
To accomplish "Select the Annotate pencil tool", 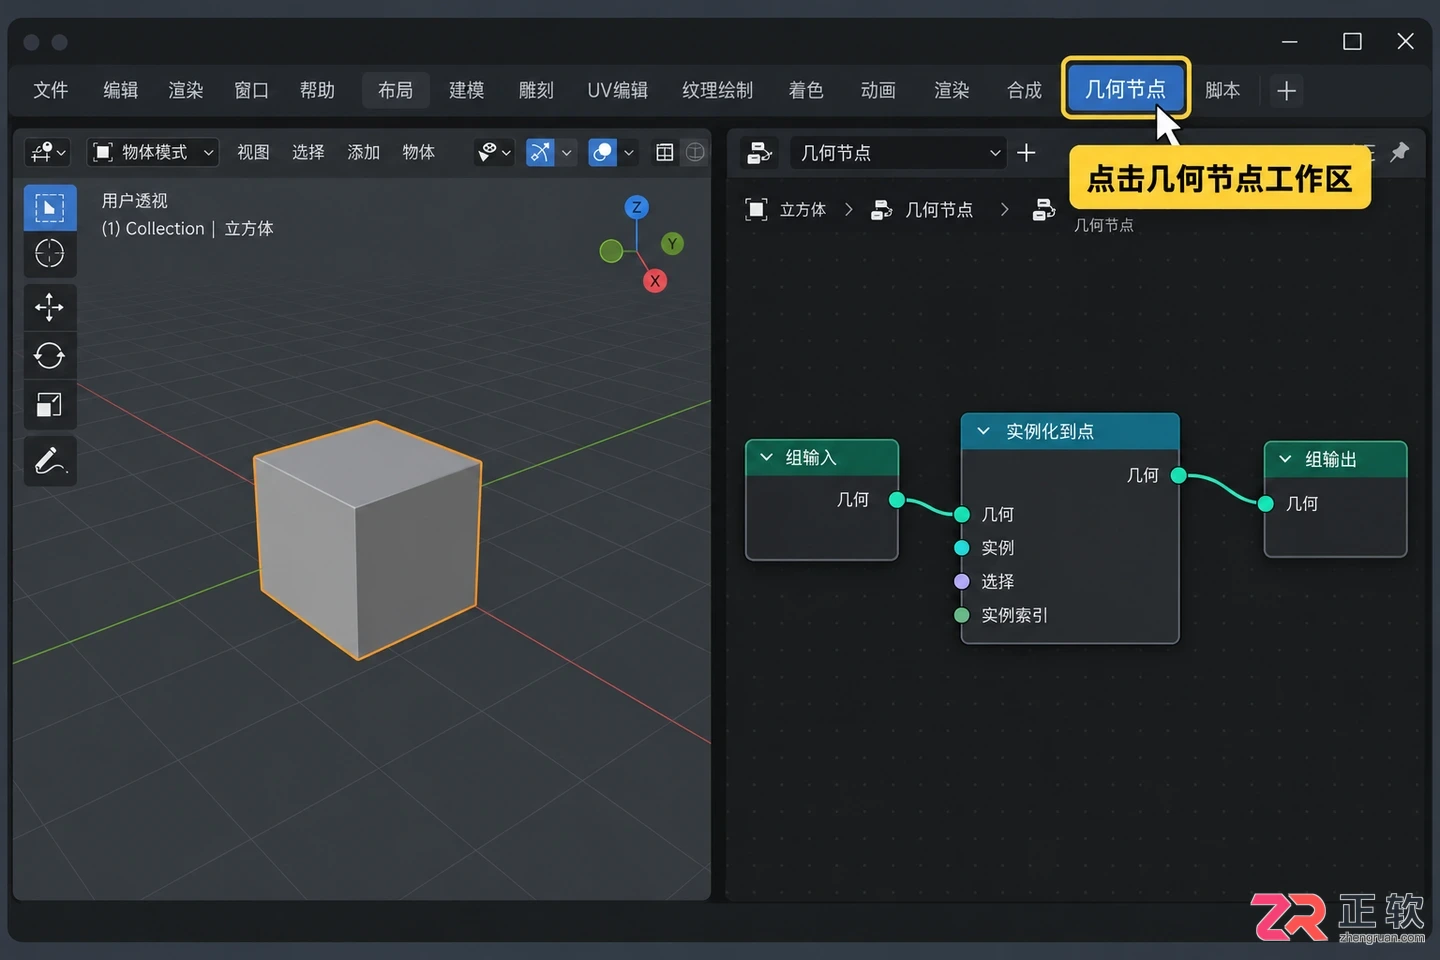I will pos(49,461).
